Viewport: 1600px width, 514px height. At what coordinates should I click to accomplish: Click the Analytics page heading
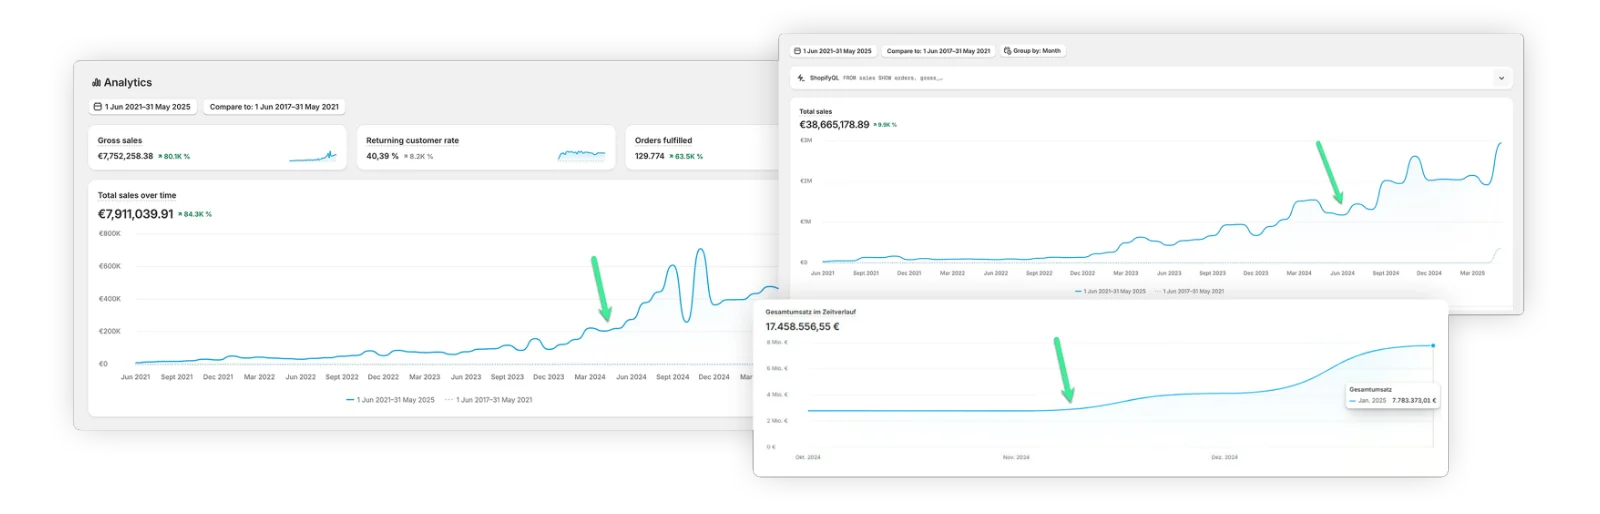tap(128, 83)
